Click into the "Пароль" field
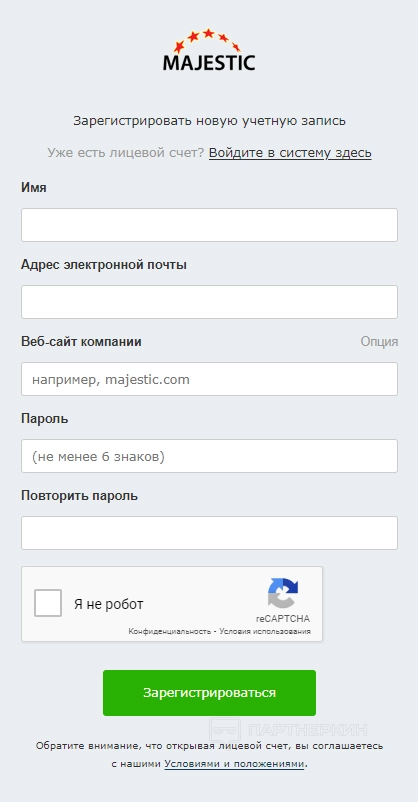418x802 pixels. (x=209, y=456)
